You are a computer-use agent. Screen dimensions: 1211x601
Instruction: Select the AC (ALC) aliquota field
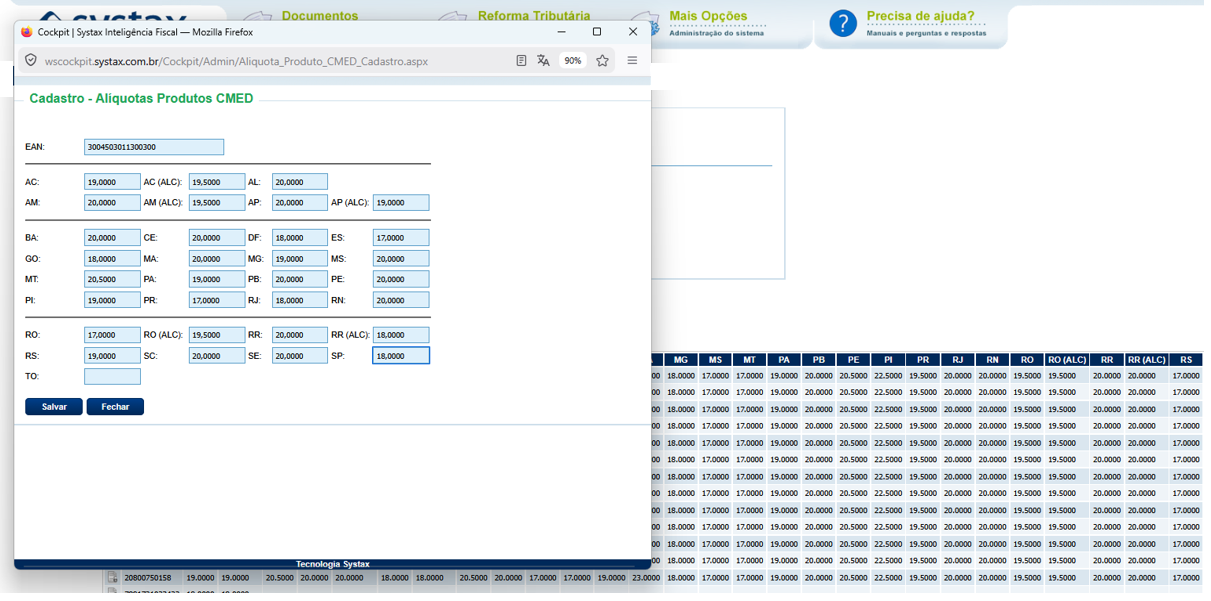(217, 182)
